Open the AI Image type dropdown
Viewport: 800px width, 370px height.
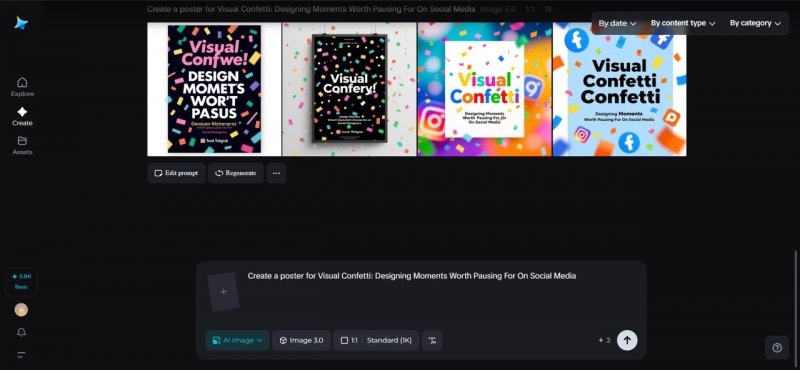pyautogui.click(x=238, y=340)
